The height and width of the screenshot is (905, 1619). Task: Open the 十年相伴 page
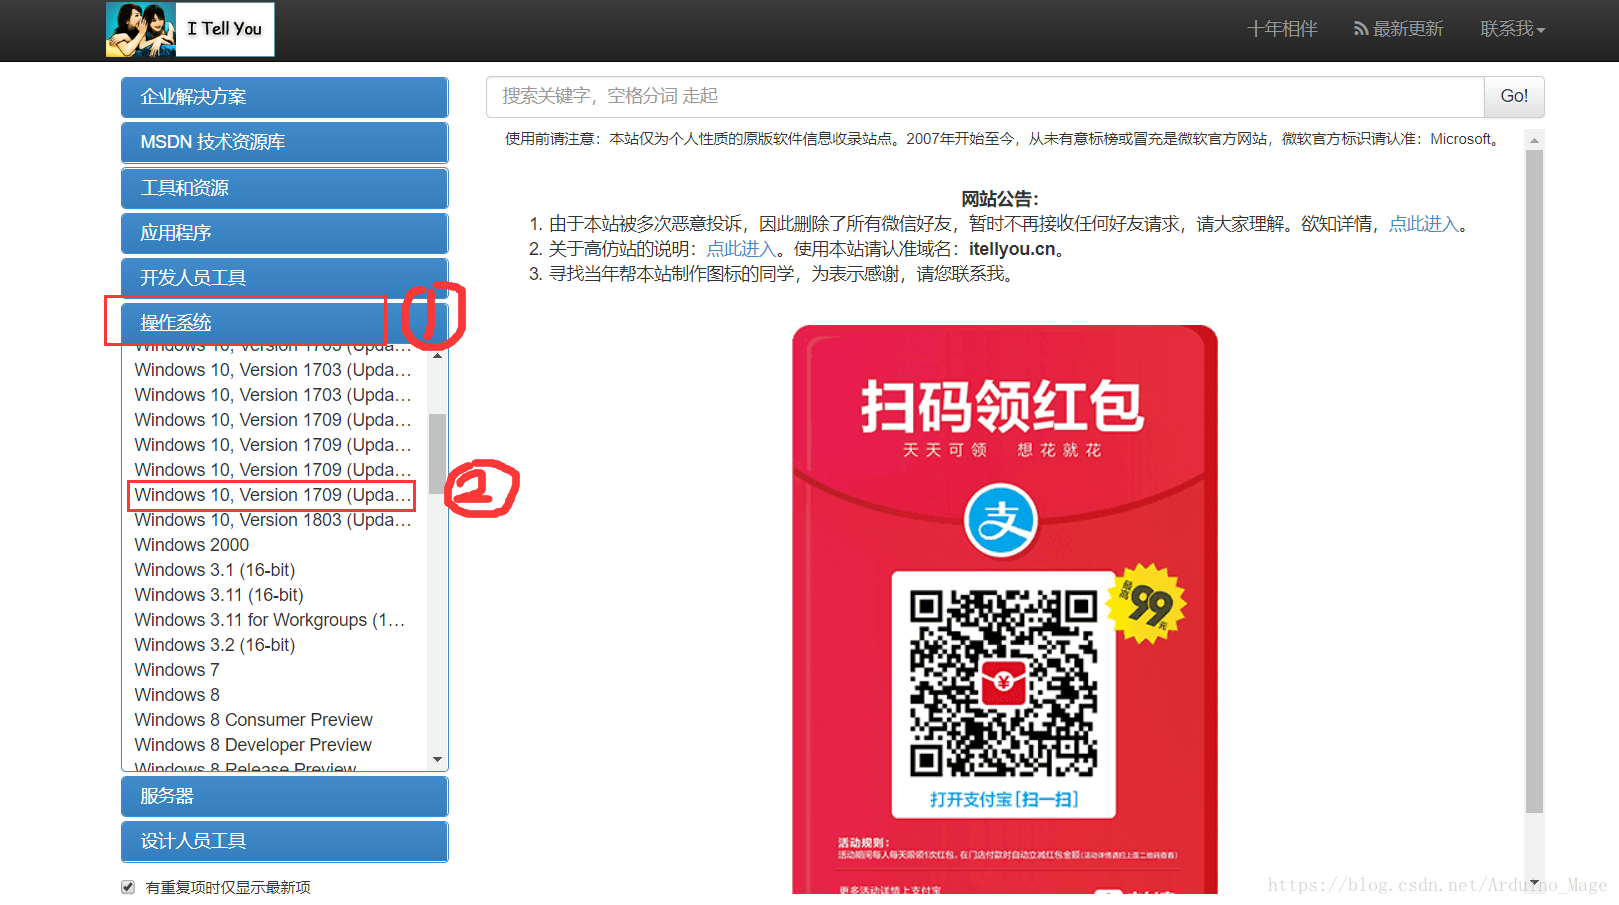tap(1282, 29)
